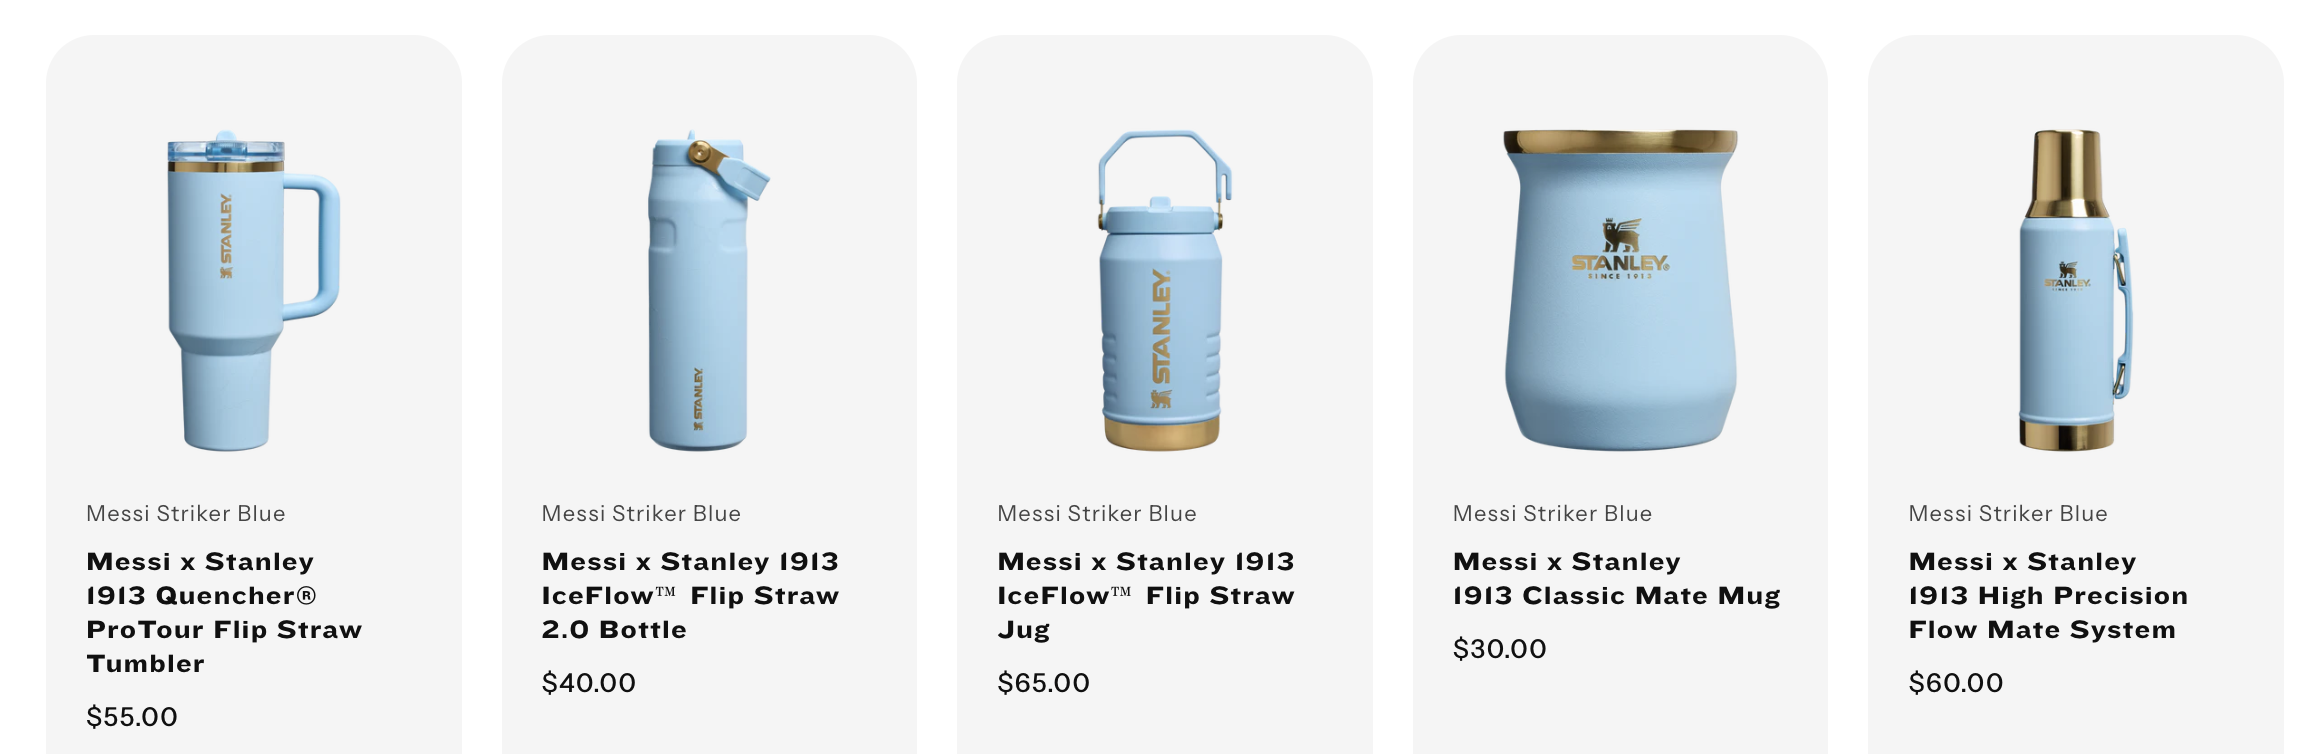Click the $40.00 price of the 2.0 Bottle
2322x754 pixels.
point(588,682)
